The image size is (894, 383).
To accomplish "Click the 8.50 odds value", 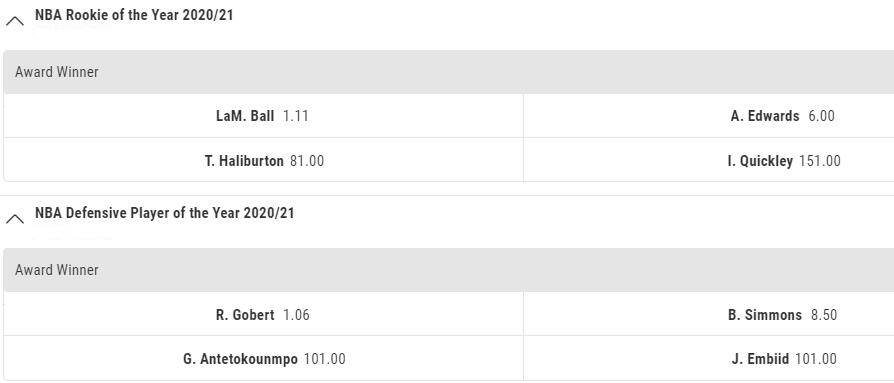I will (824, 315).
